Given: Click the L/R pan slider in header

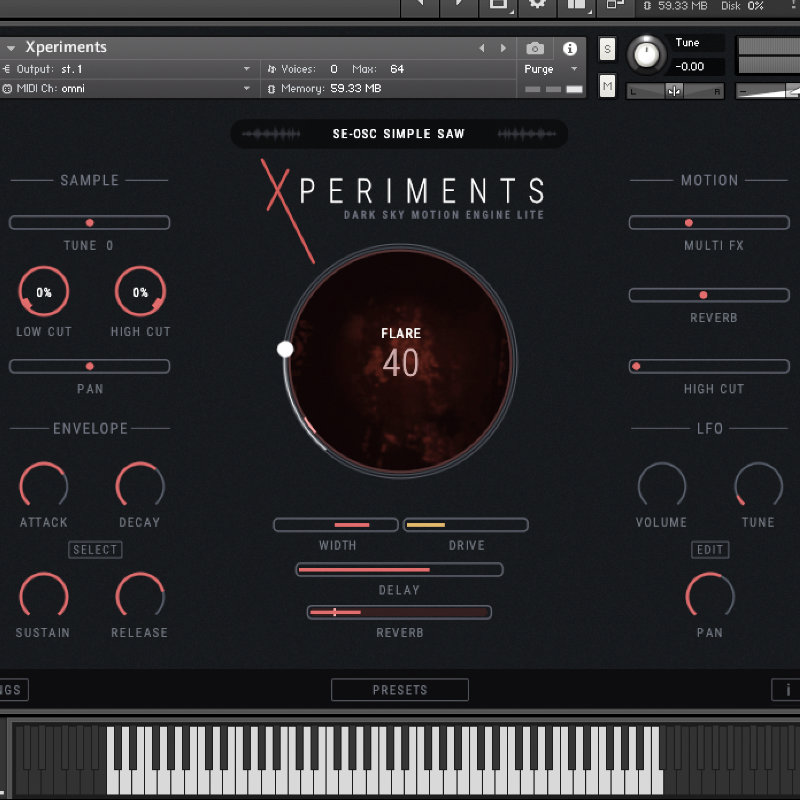Looking at the screenshot, I should coord(675,91).
